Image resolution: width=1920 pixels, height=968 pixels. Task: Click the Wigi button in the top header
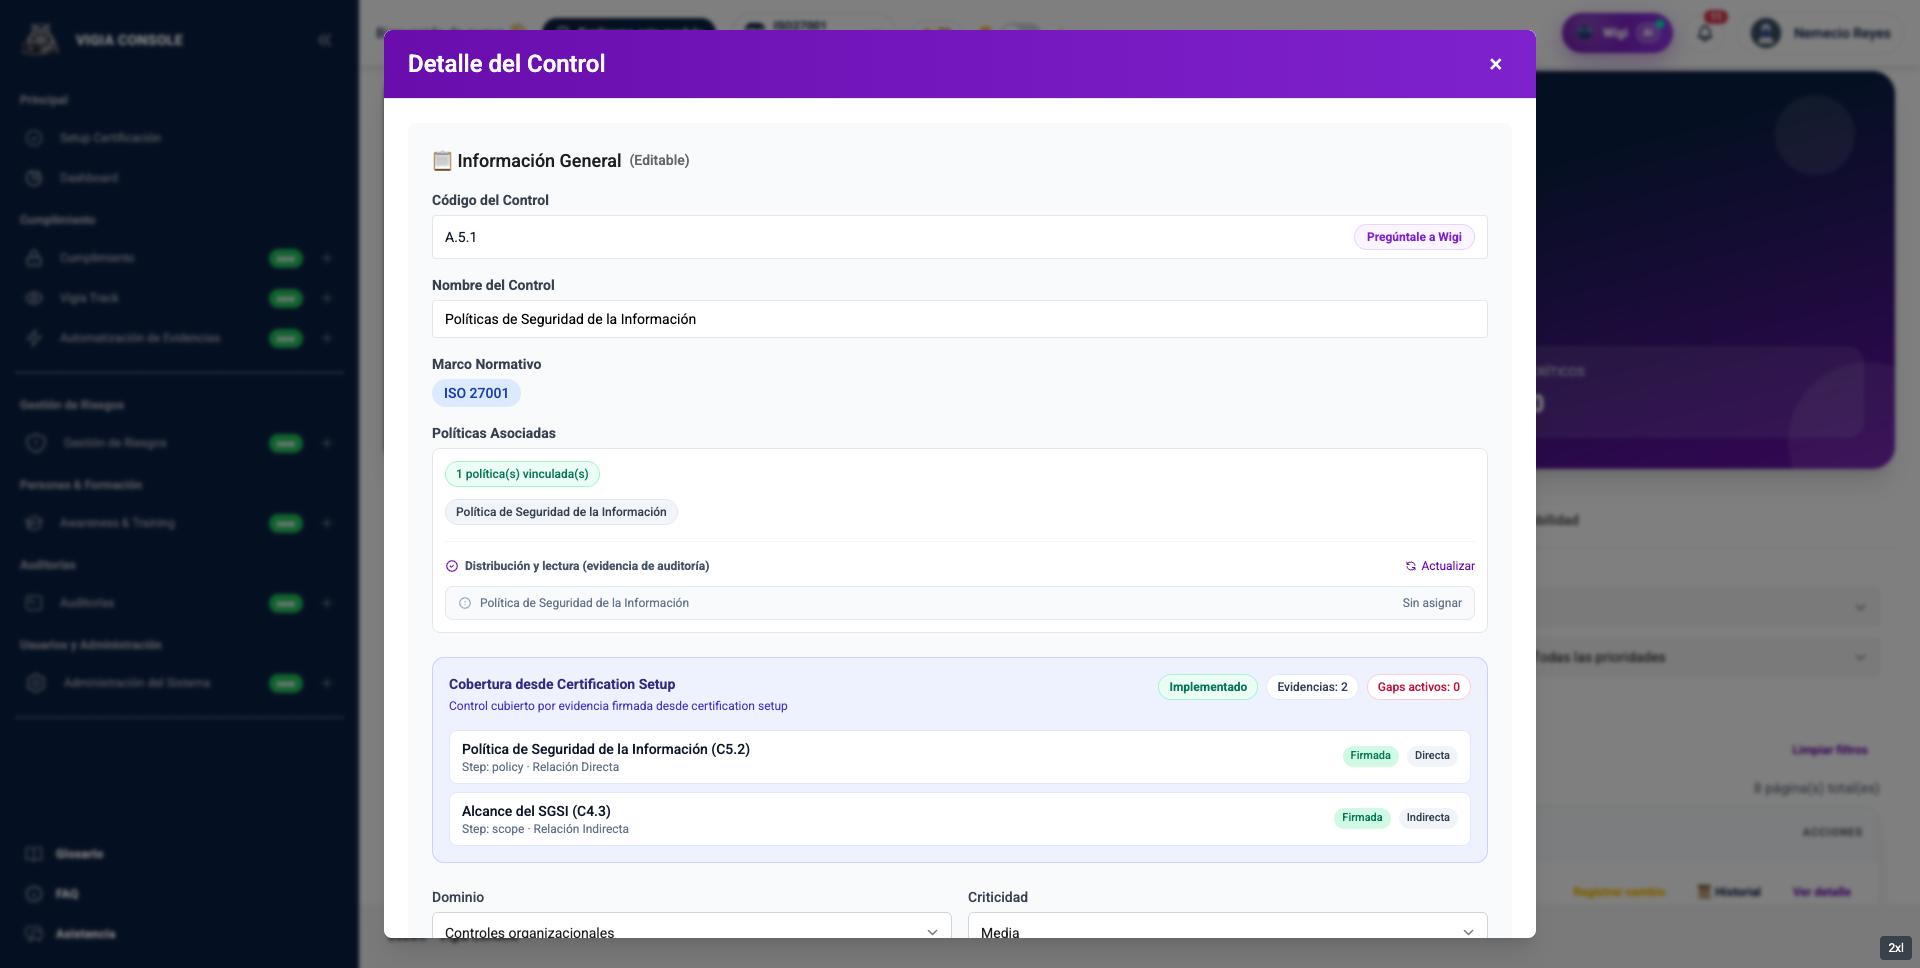tap(1617, 34)
